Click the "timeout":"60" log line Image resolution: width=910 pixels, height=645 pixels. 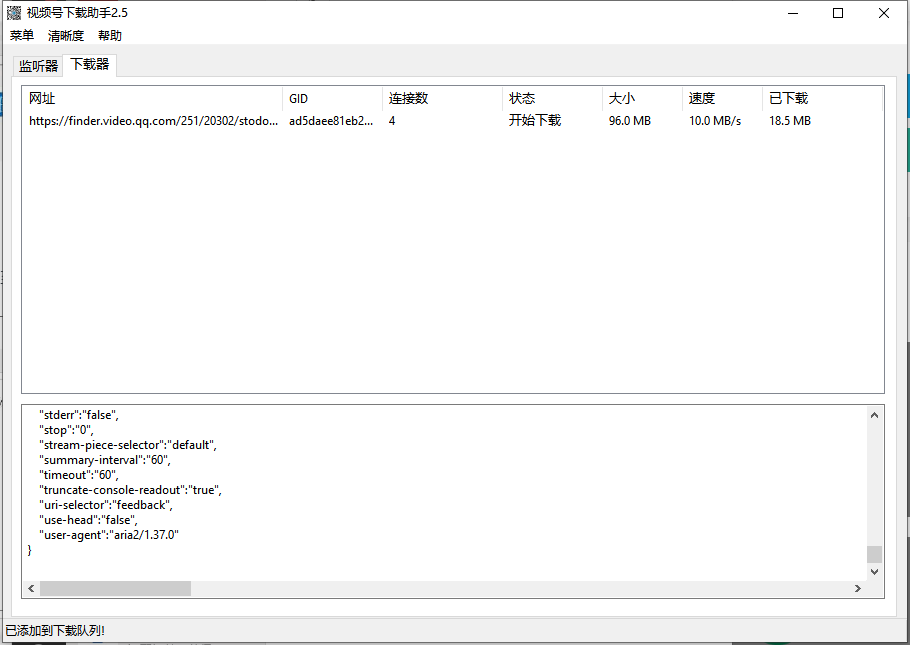pyautogui.click(x=79, y=475)
